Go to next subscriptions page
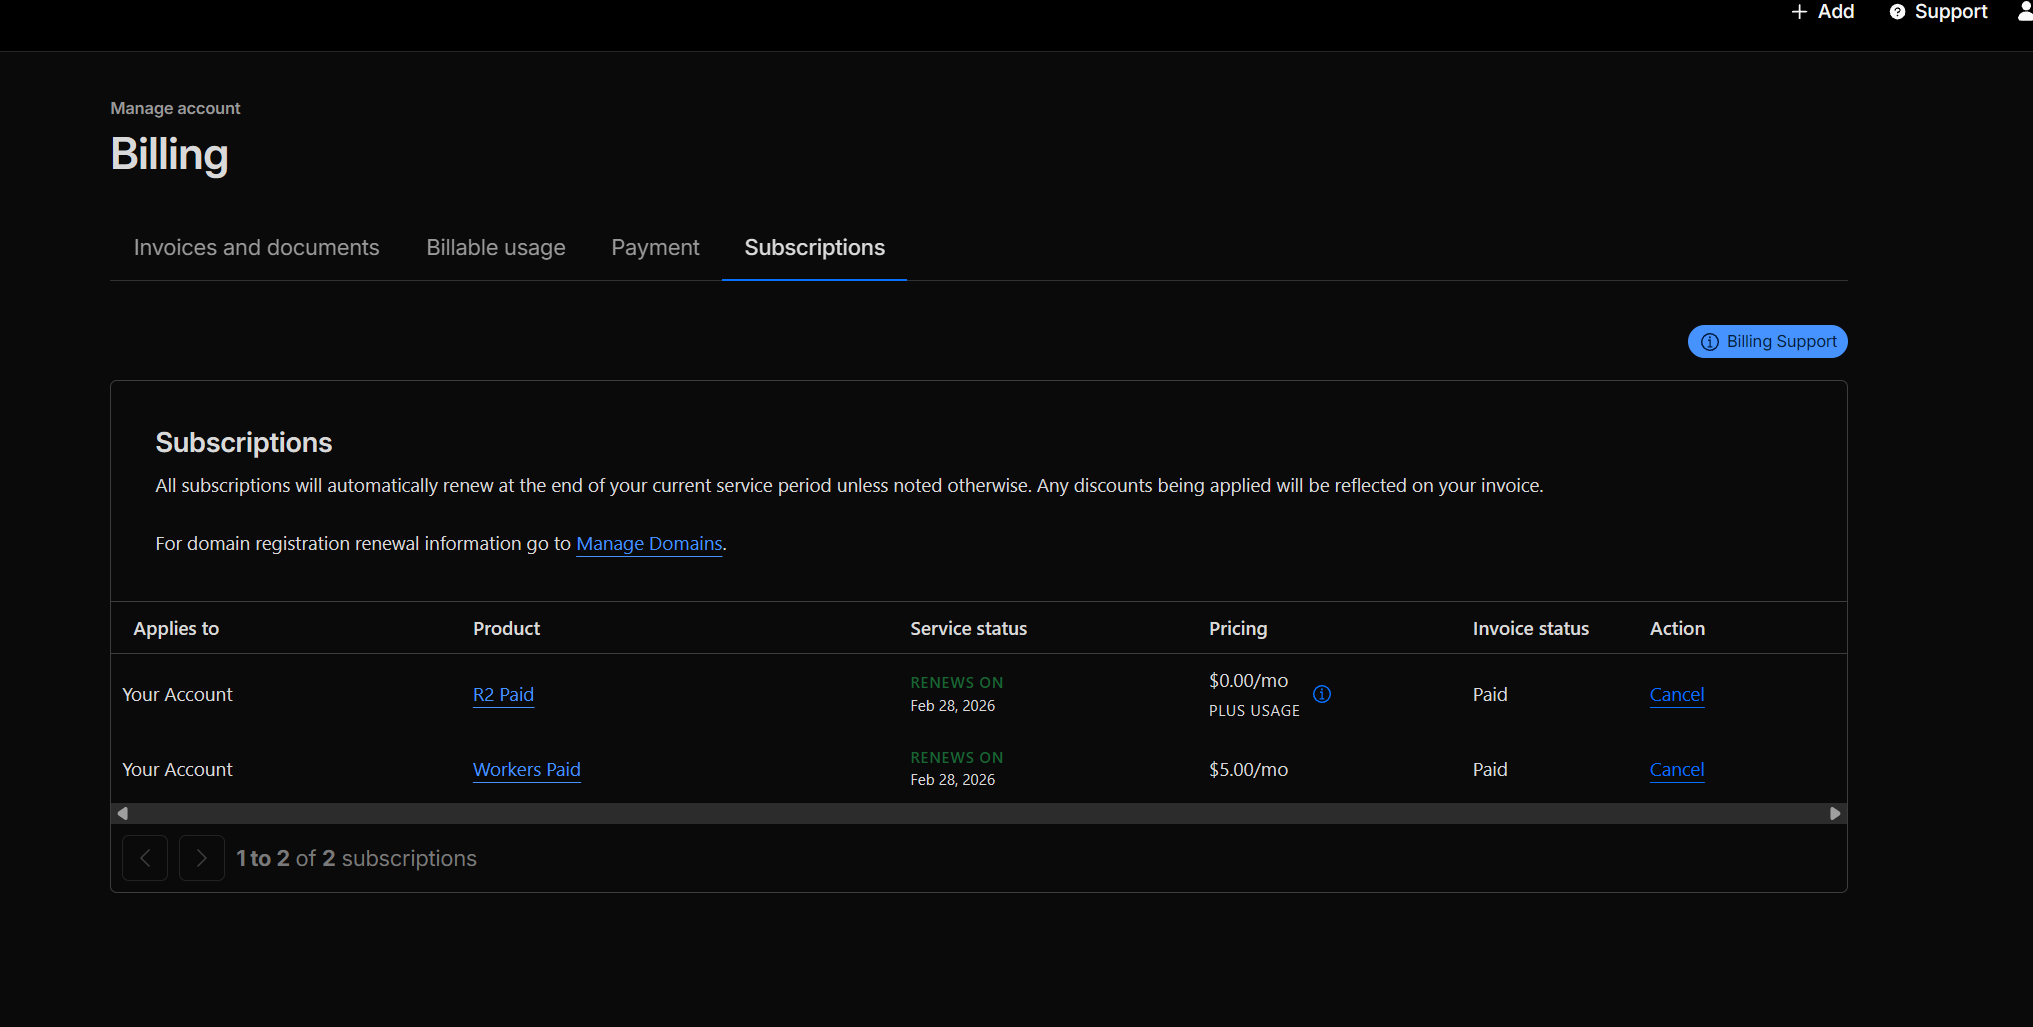Screen dimensions: 2033x1027 click(x=201, y=858)
